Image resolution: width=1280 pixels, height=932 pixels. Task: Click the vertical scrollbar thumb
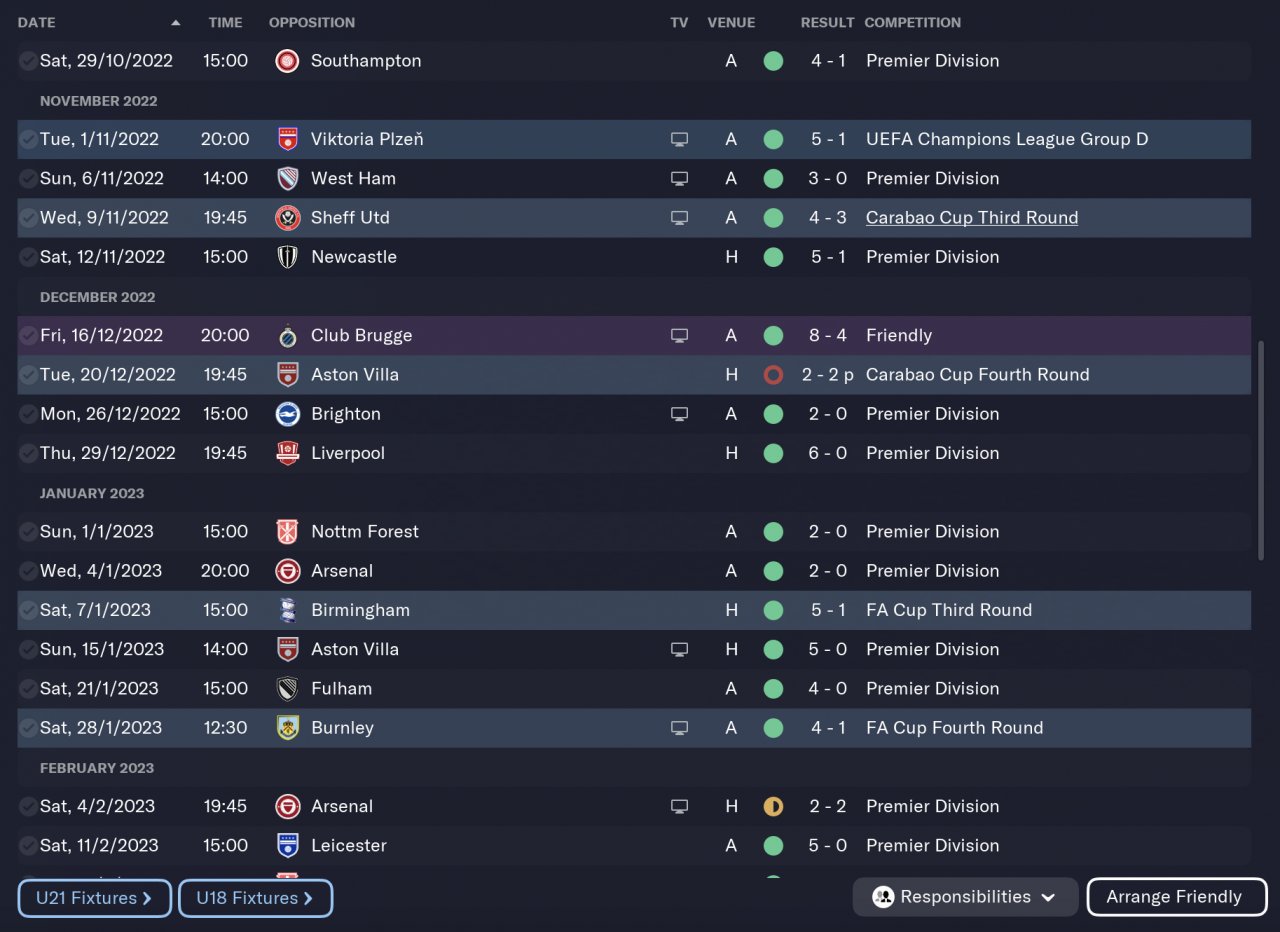tap(1260, 450)
